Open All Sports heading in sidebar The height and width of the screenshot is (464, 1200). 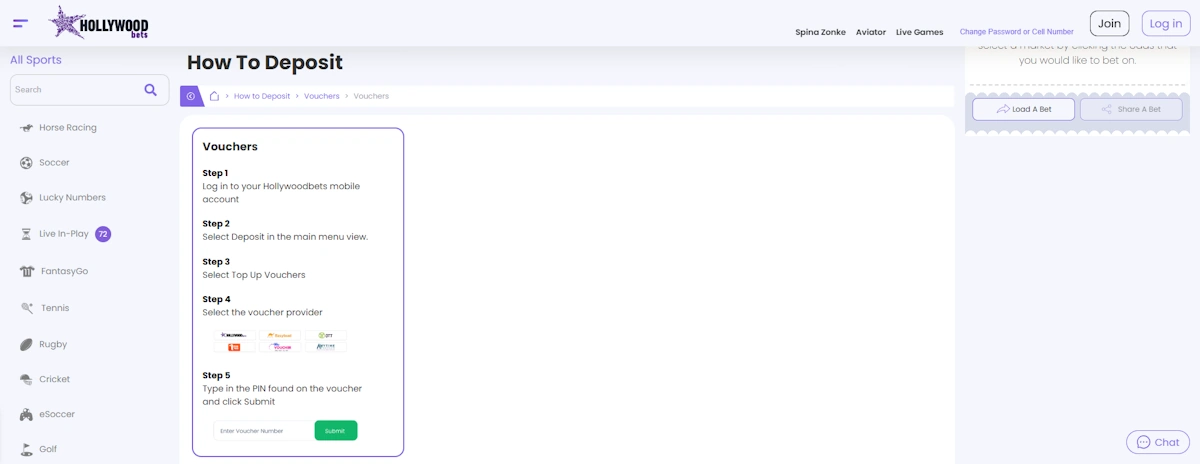click(x=36, y=60)
